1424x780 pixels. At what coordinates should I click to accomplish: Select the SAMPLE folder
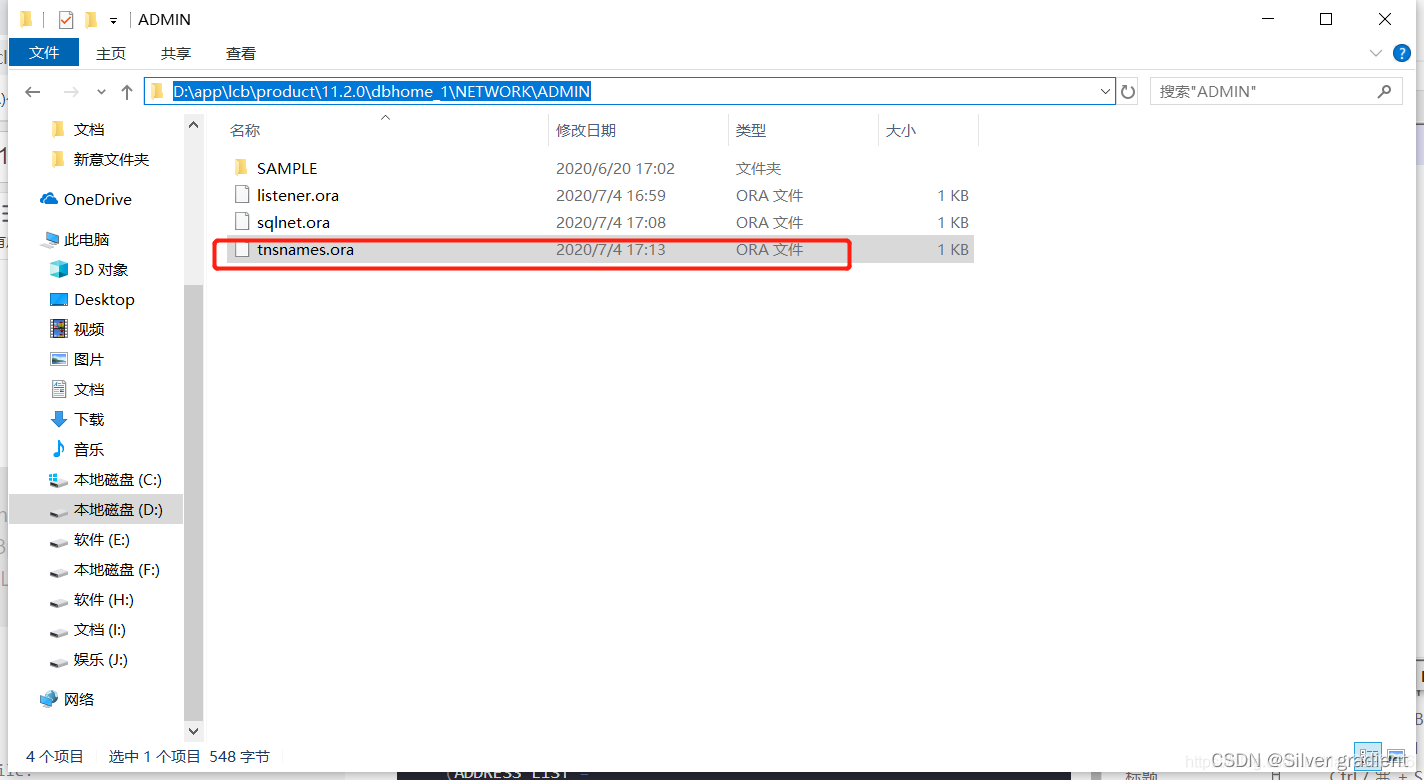point(287,169)
